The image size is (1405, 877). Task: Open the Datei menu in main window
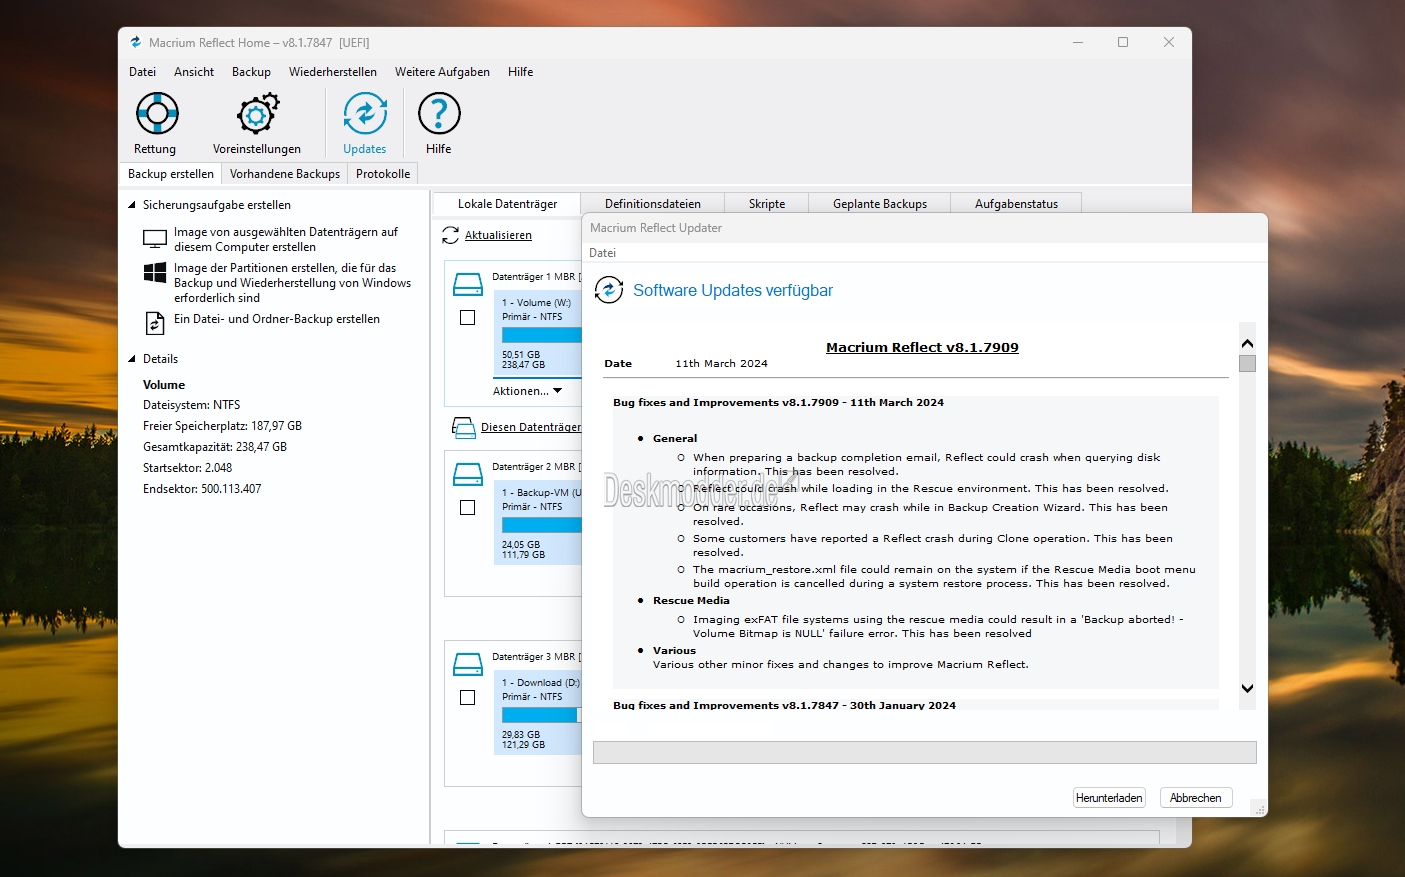(x=142, y=72)
